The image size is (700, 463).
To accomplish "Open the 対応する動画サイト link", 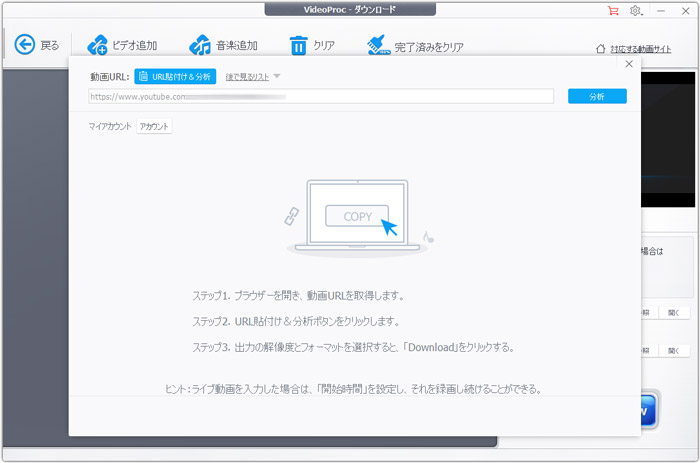I will [x=640, y=48].
